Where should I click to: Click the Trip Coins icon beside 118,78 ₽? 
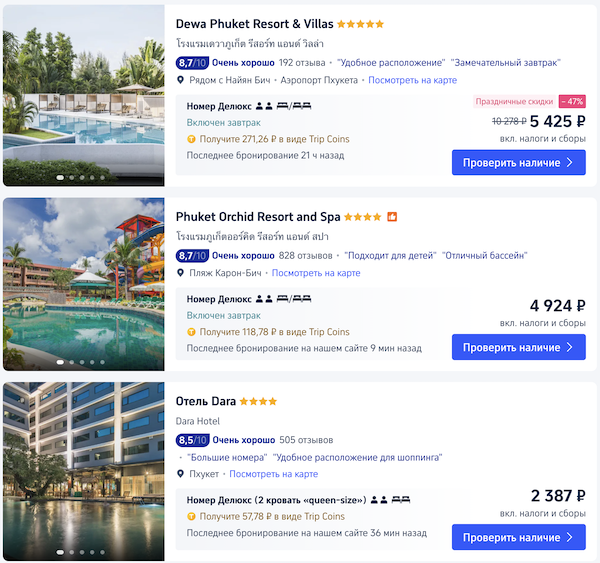pyautogui.click(x=191, y=332)
